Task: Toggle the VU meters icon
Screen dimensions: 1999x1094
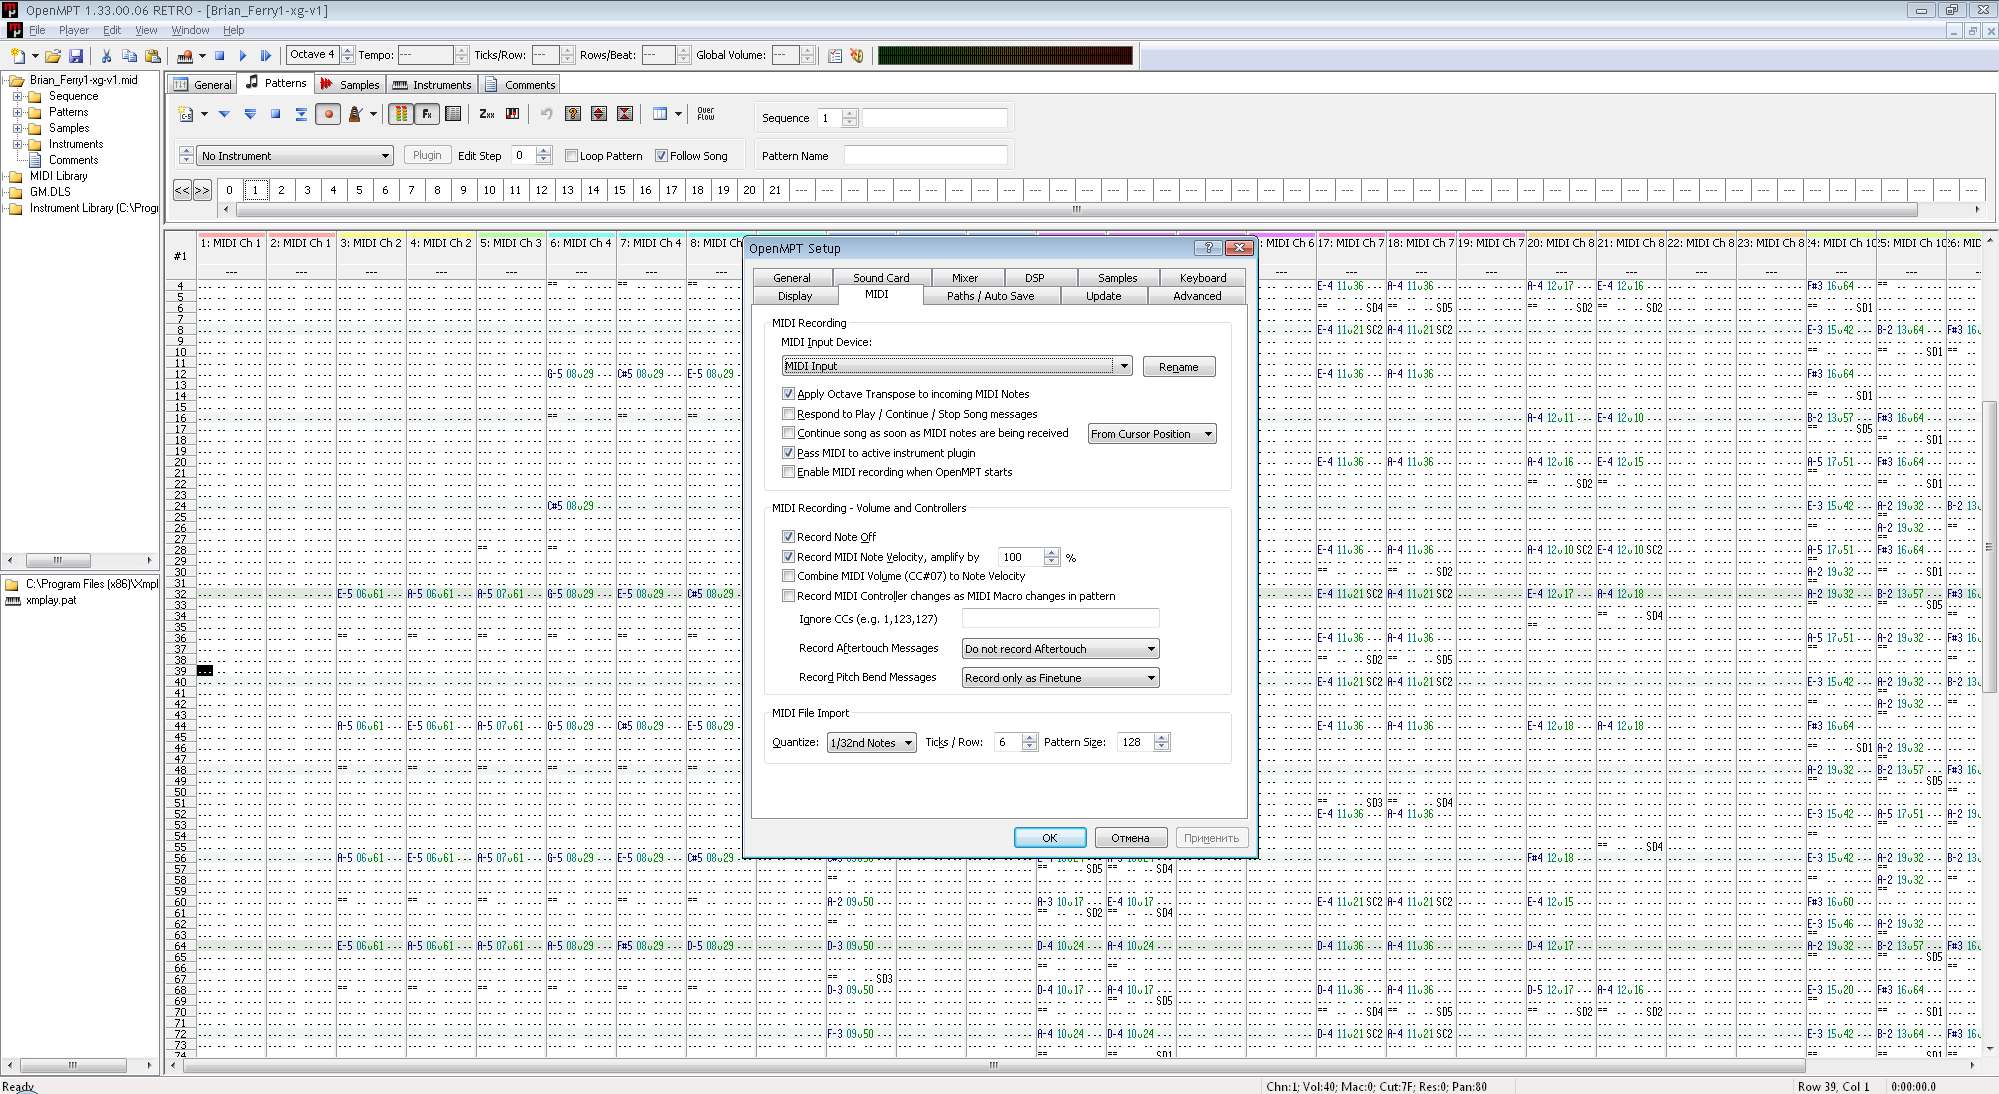Action: tap(401, 114)
